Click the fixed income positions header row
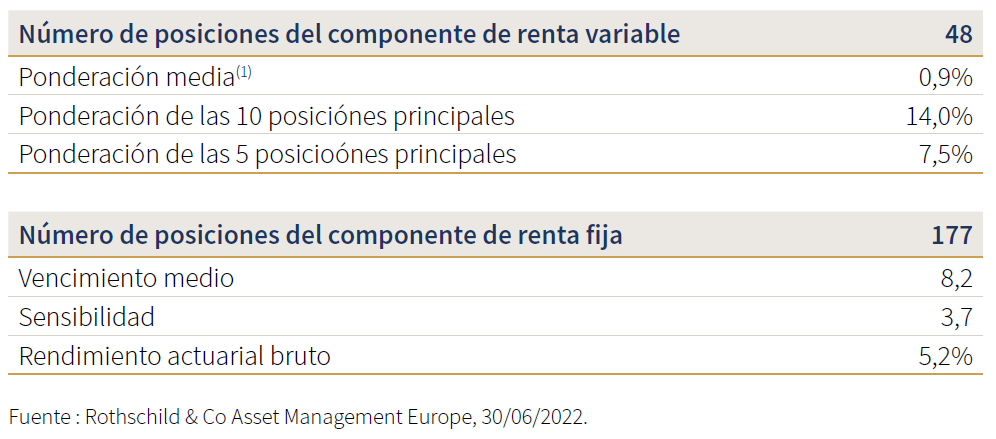This screenshot has height=439, width=996. pyautogui.click(x=496, y=234)
